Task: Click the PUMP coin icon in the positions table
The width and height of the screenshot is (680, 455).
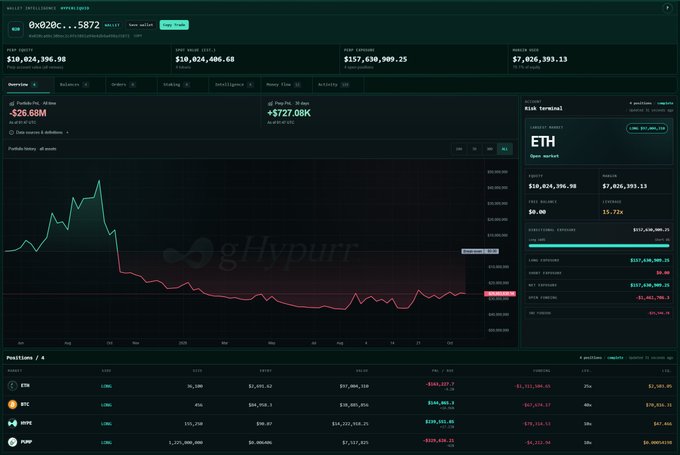Action: tap(13, 442)
